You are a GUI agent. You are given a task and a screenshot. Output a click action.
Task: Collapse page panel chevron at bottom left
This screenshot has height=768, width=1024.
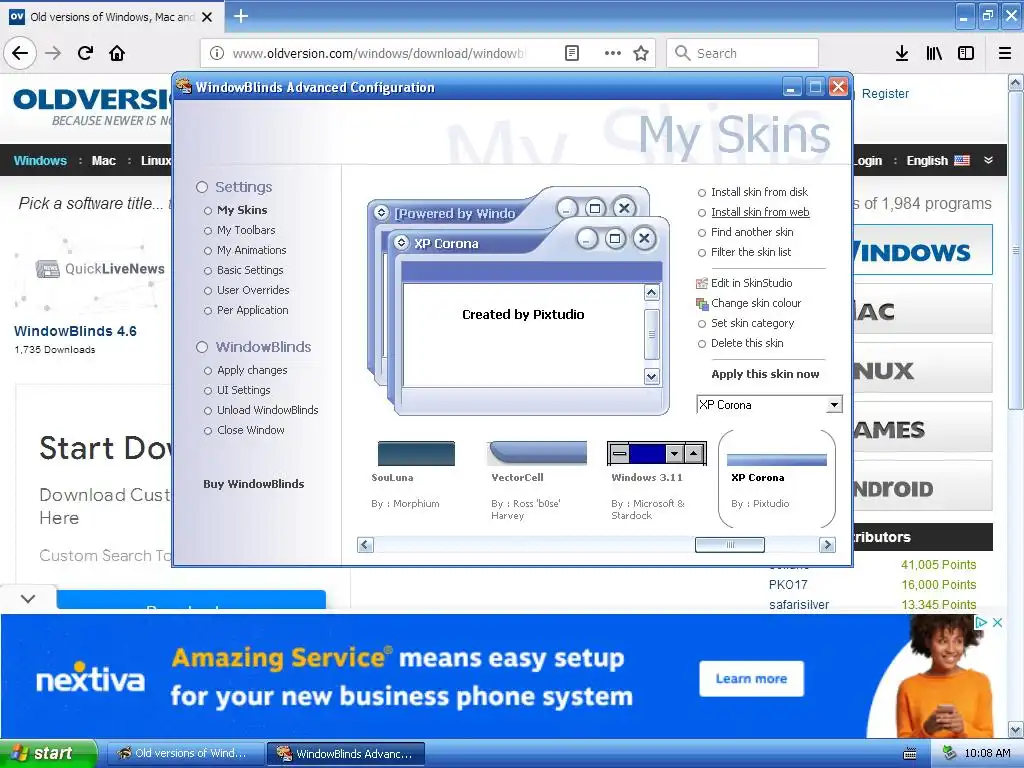click(28, 598)
